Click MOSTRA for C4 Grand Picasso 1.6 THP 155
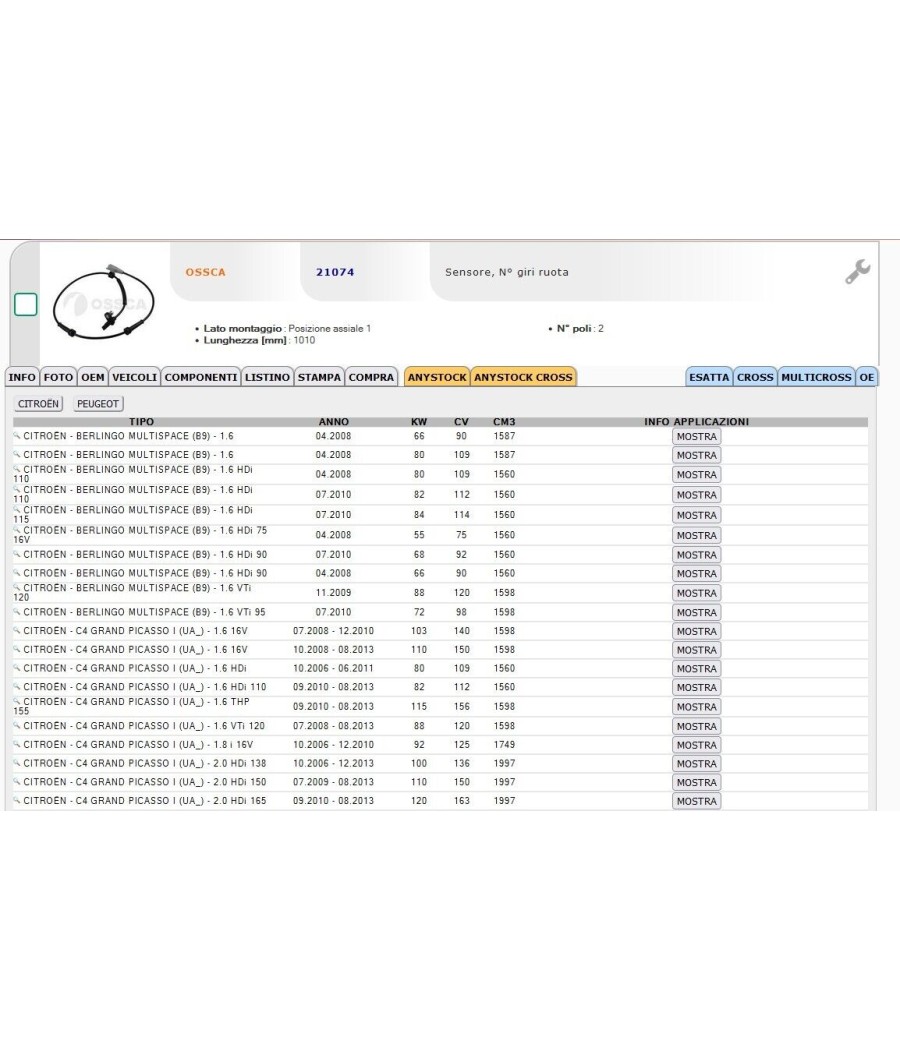Viewport: 900px width, 1050px height. tap(696, 706)
